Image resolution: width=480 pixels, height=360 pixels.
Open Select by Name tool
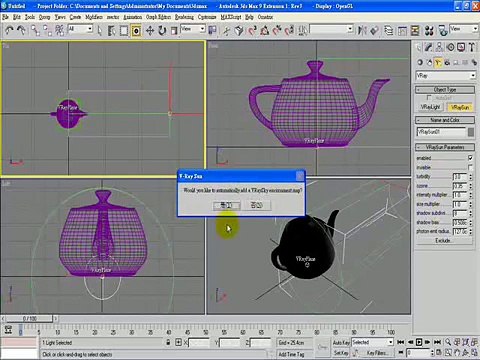click(x=111, y=31)
